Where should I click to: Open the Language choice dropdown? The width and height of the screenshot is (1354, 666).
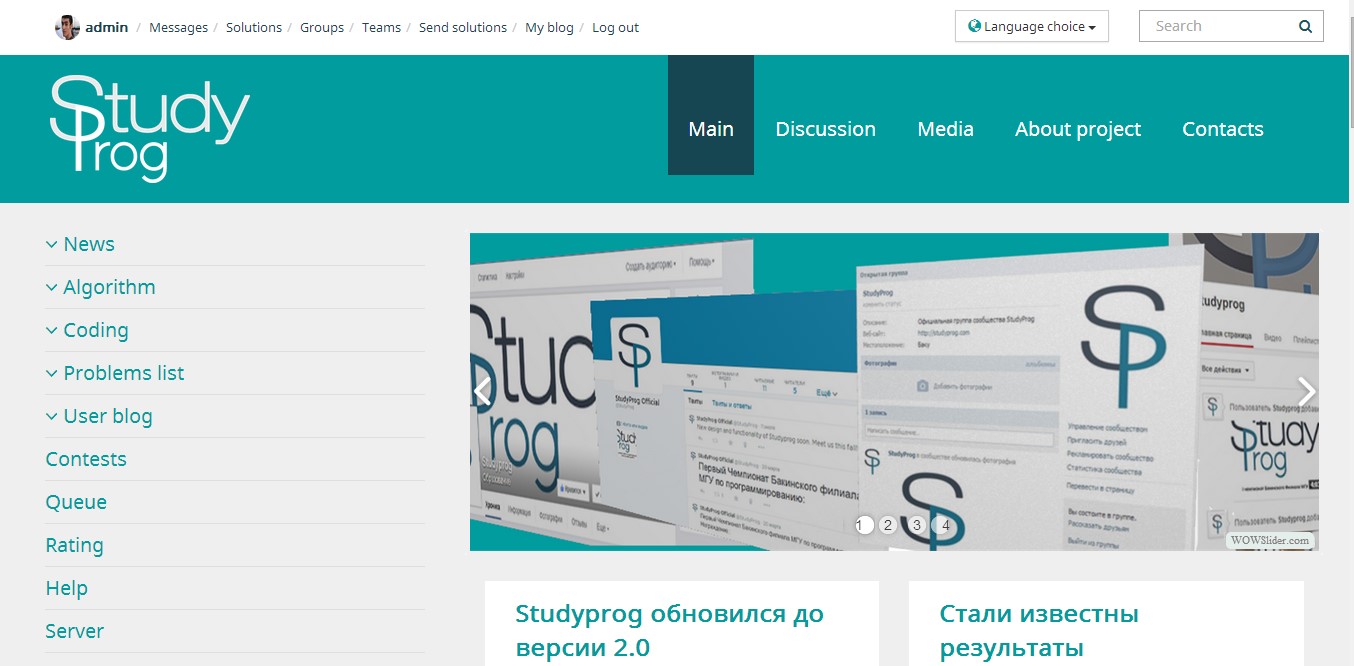click(1032, 27)
